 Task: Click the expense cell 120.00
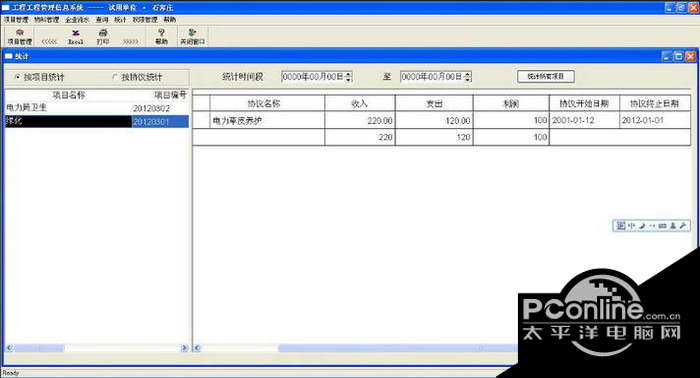click(434, 120)
